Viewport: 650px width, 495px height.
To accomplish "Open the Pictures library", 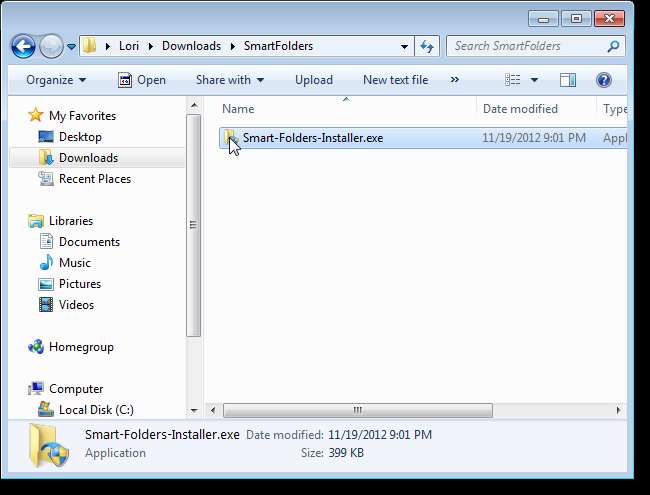I will click(80, 284).
